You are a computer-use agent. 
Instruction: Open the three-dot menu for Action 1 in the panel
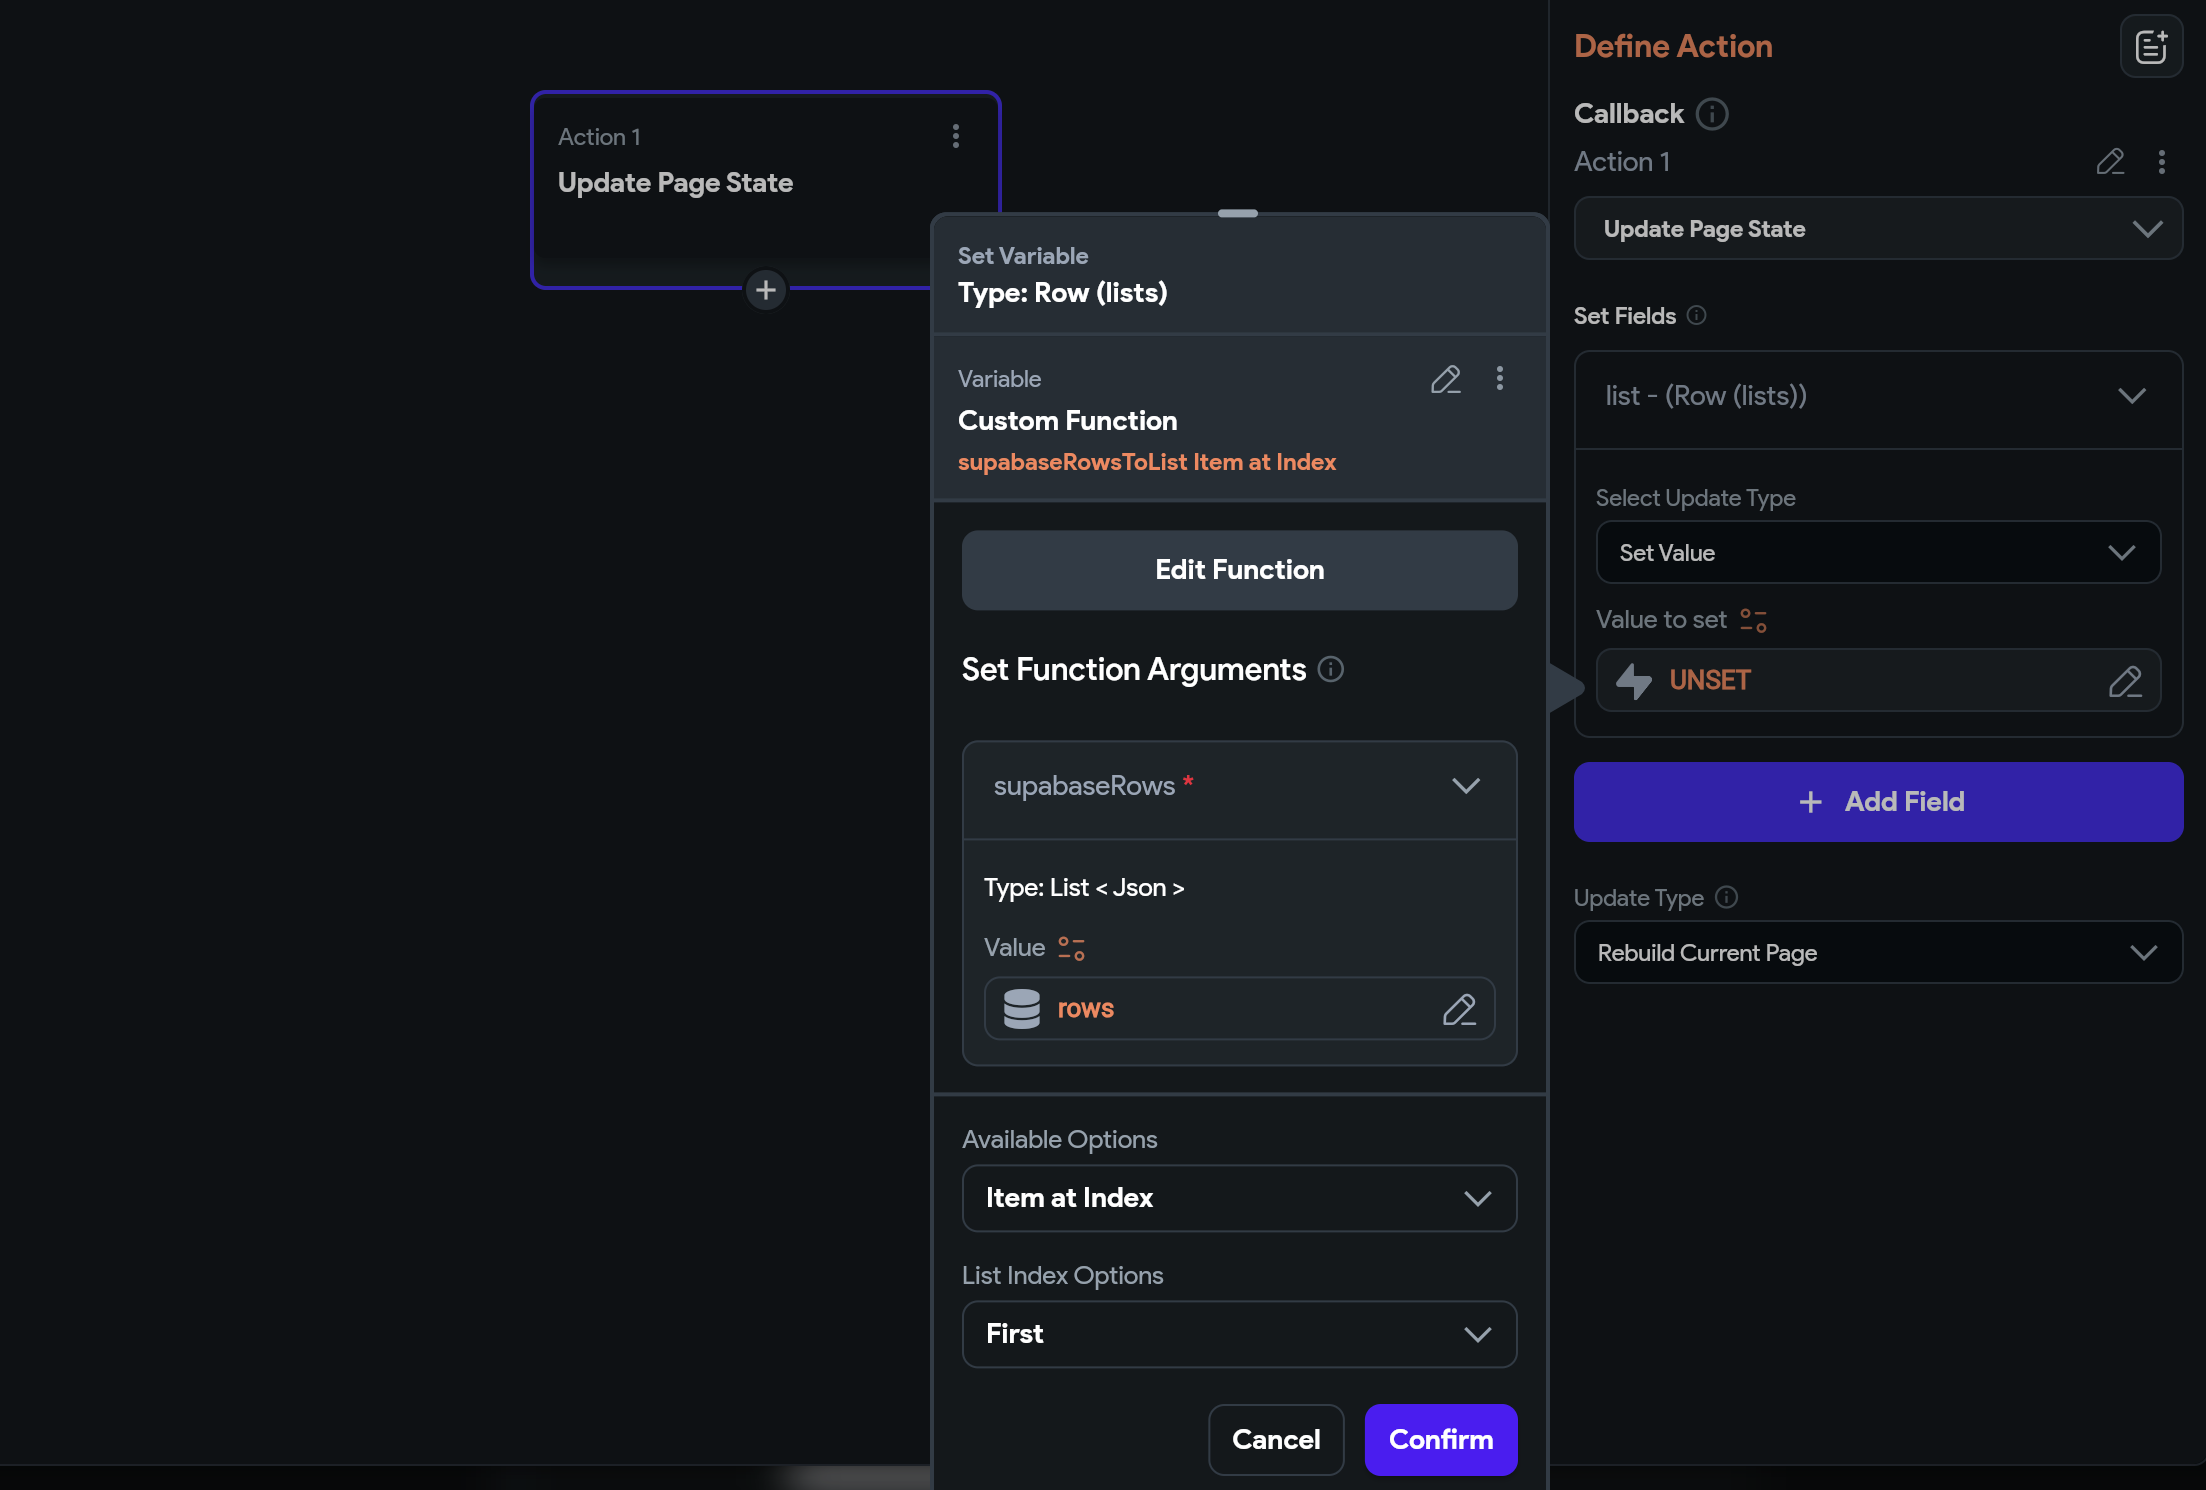tap(2161, 162)
